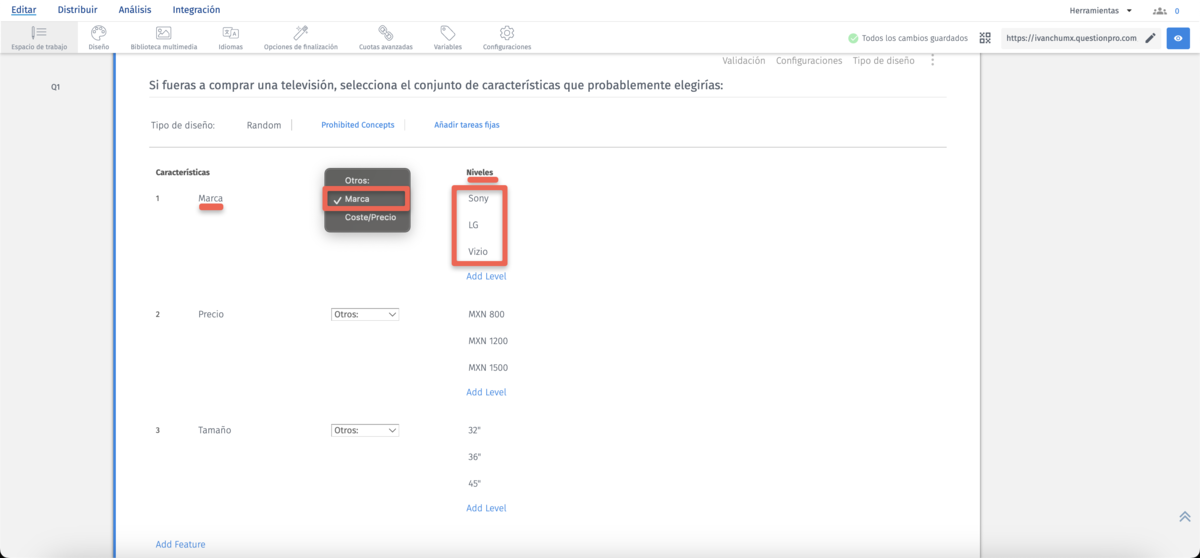
Task: Expand the Tamaño feature type dropdown
Action: click(x=365, y=430)
